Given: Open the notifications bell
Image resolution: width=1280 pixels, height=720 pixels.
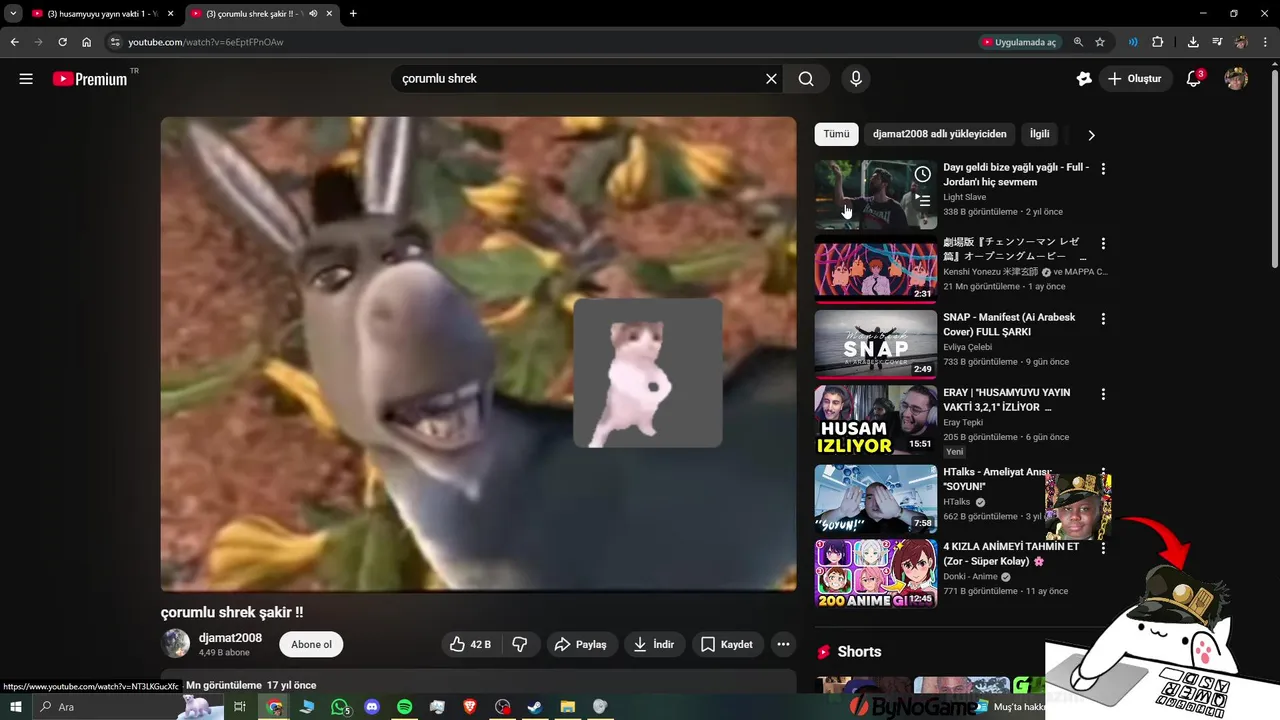Looking at the screenshot, I should (x=1193, y=79).
